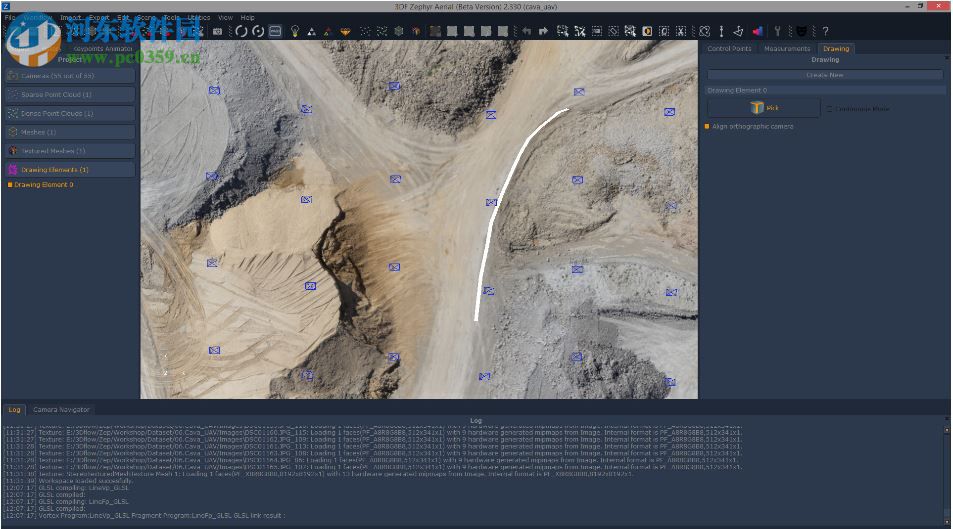Viewport: 953px width, 529px height.
Task: Click the lightbulb lighting toolbar icon
Action: [x=295, y=31]
